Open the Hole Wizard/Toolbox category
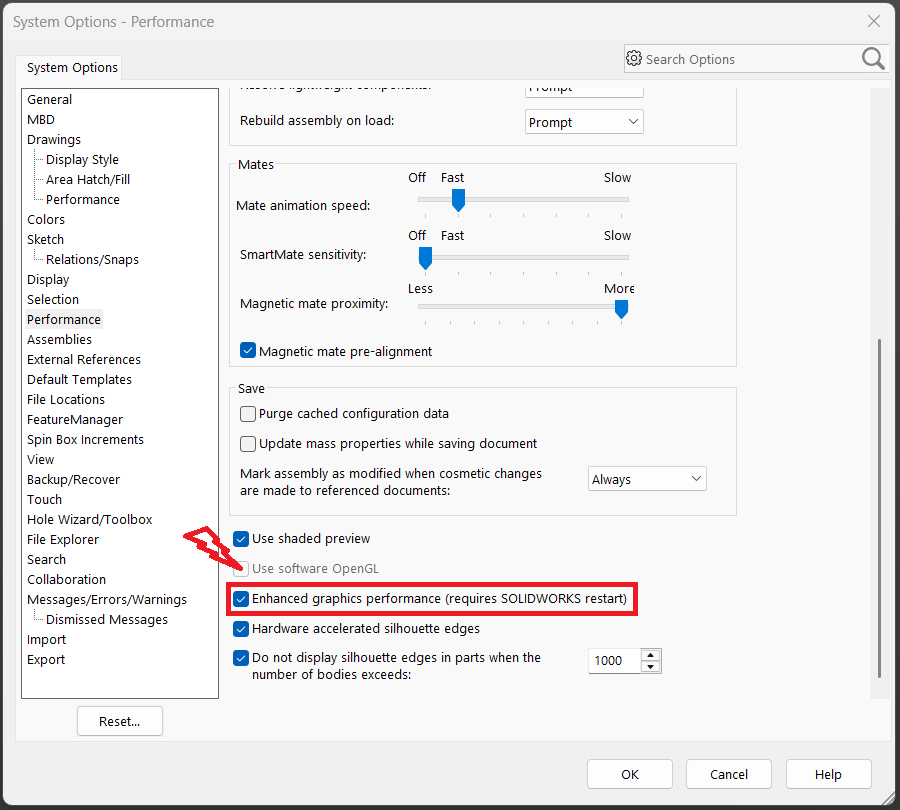This screenshot has width=900, height=810. pos(90,520)
